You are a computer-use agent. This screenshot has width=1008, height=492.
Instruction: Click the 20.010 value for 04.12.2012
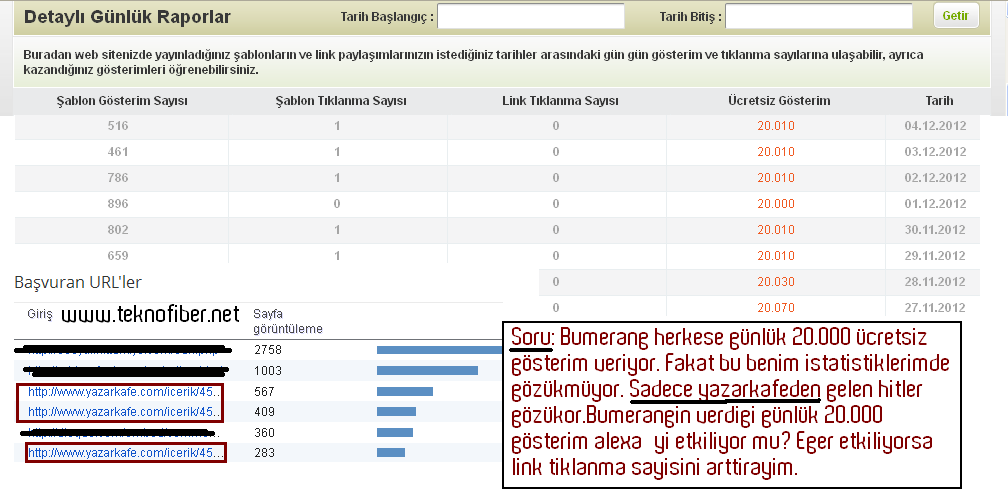click(x=776, y=126)
